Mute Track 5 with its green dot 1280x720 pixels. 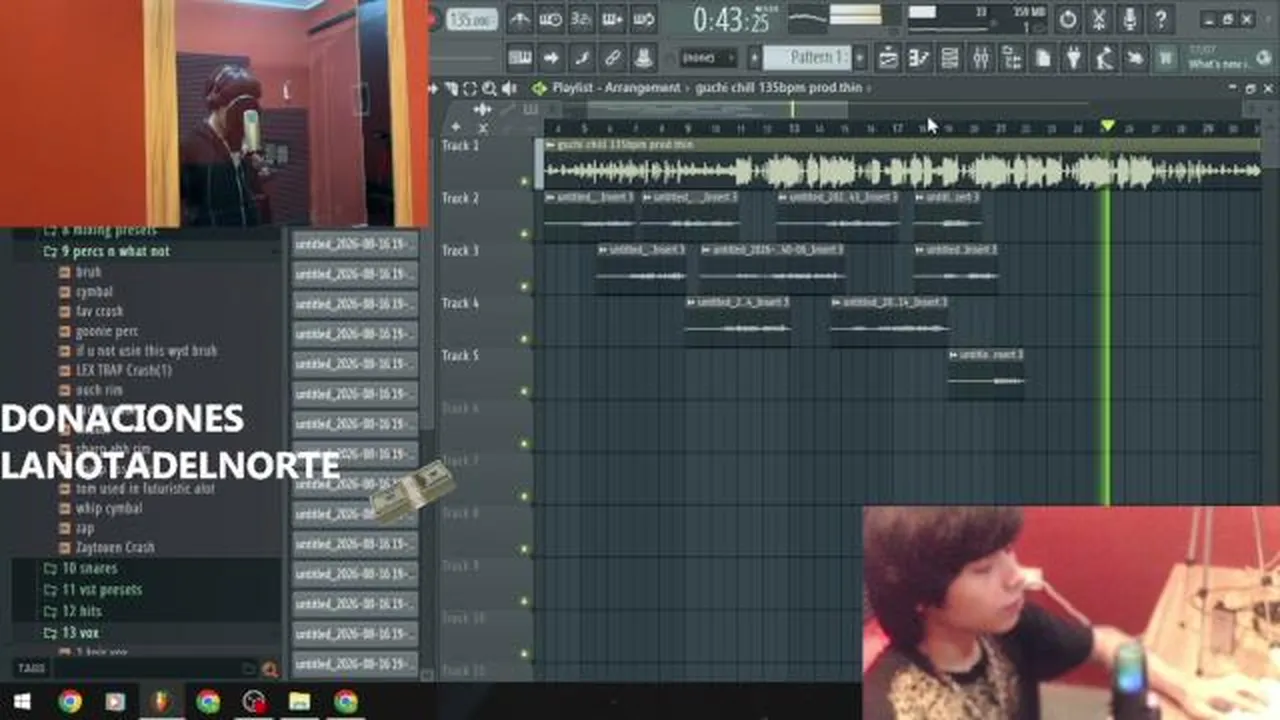tap(525, 392)
